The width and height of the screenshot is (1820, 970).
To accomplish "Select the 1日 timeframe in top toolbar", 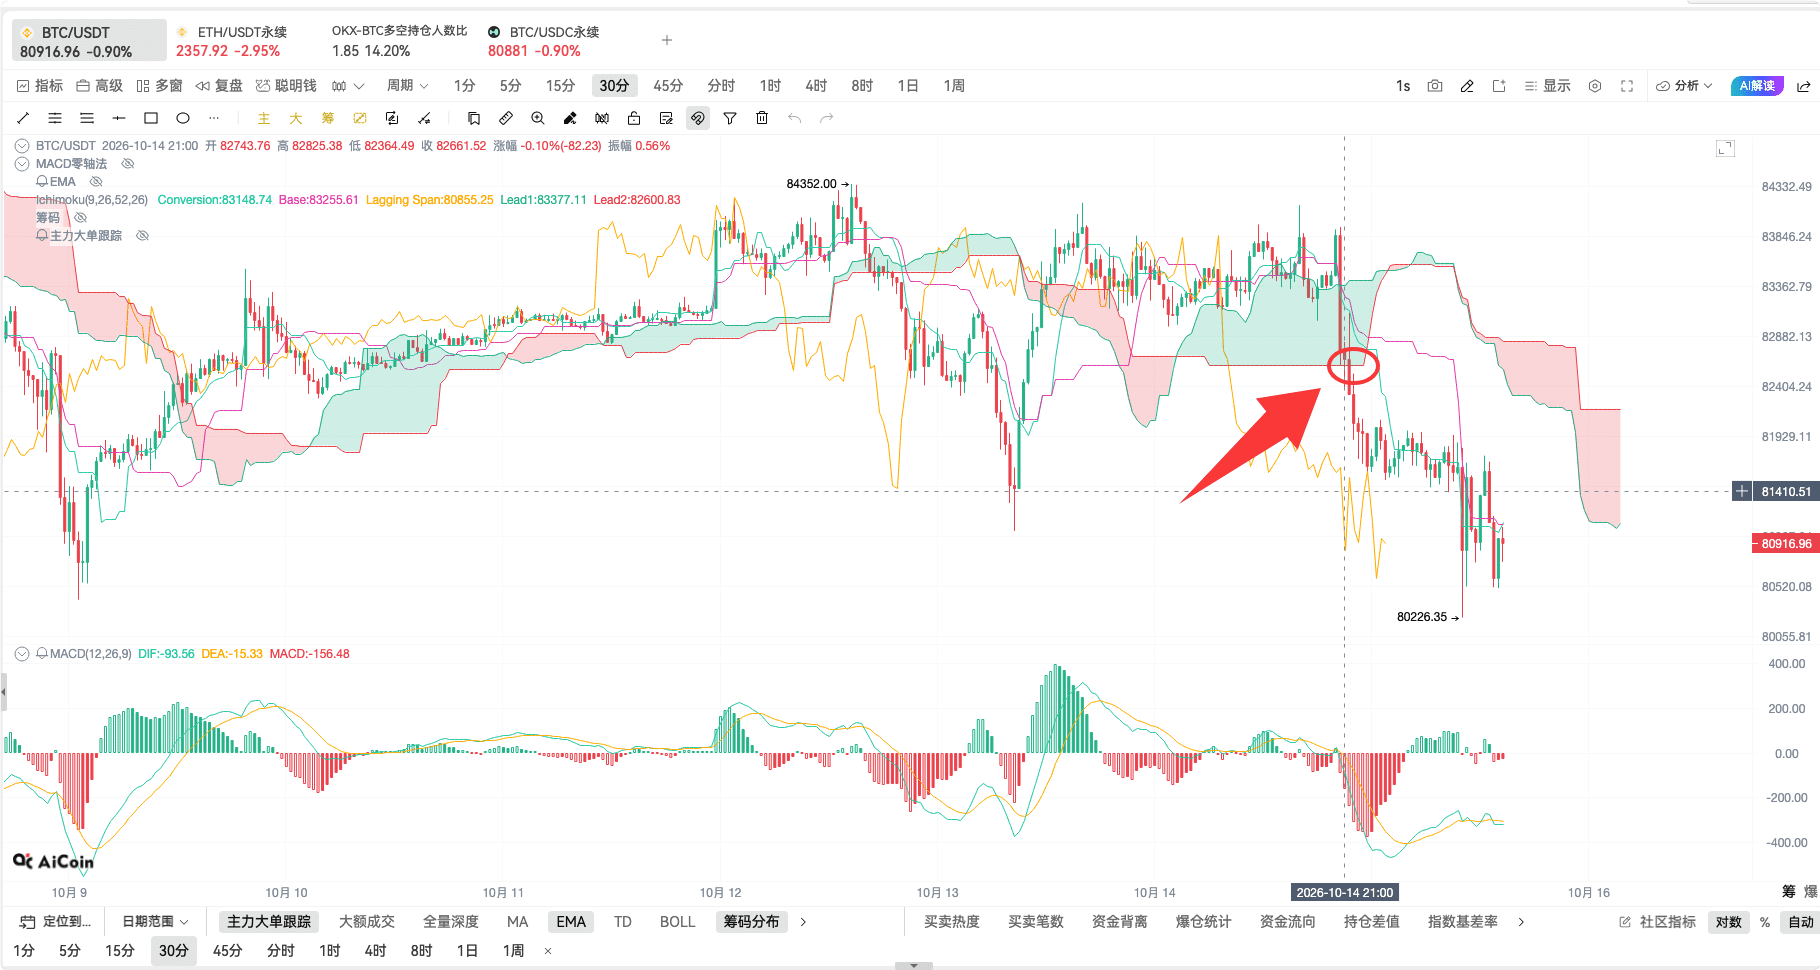I will tap(908, 86).
